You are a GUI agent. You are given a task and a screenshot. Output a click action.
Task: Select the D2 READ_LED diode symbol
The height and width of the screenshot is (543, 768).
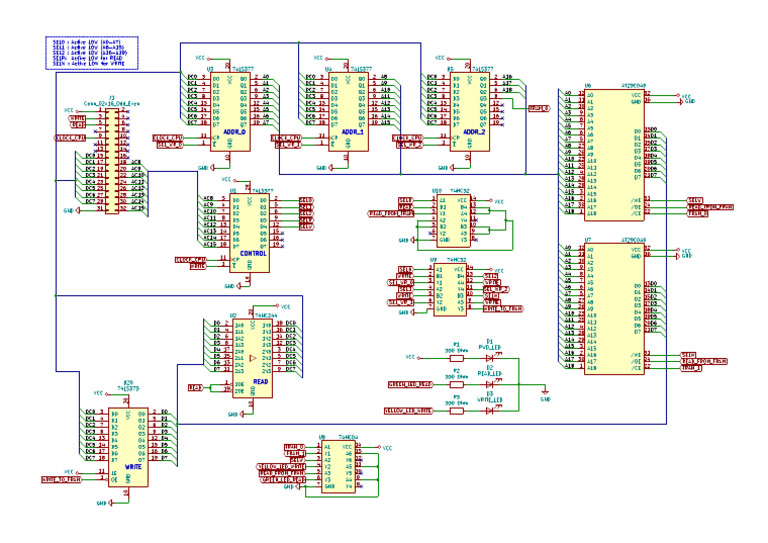pos(489,384)
